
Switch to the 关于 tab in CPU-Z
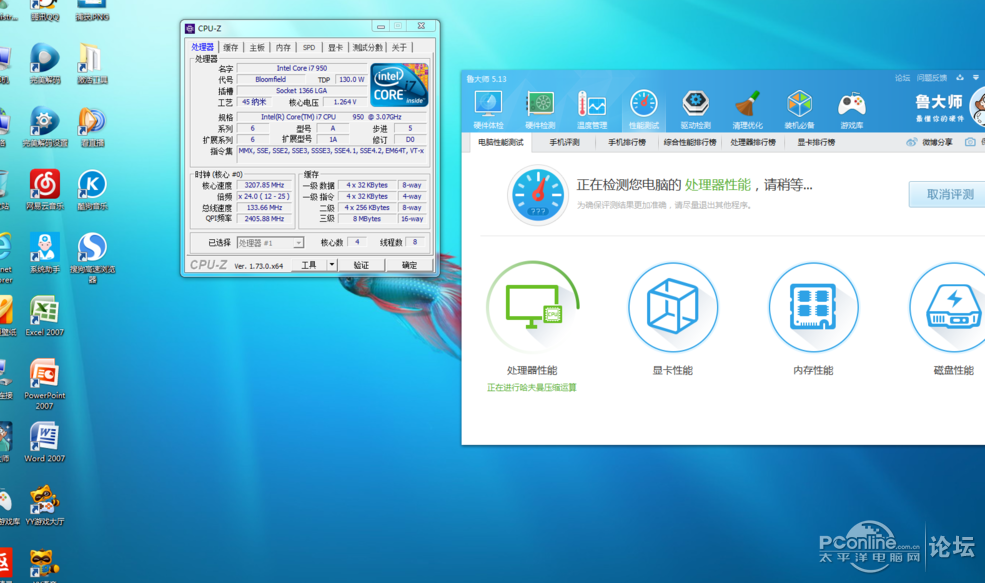(399, 48)
